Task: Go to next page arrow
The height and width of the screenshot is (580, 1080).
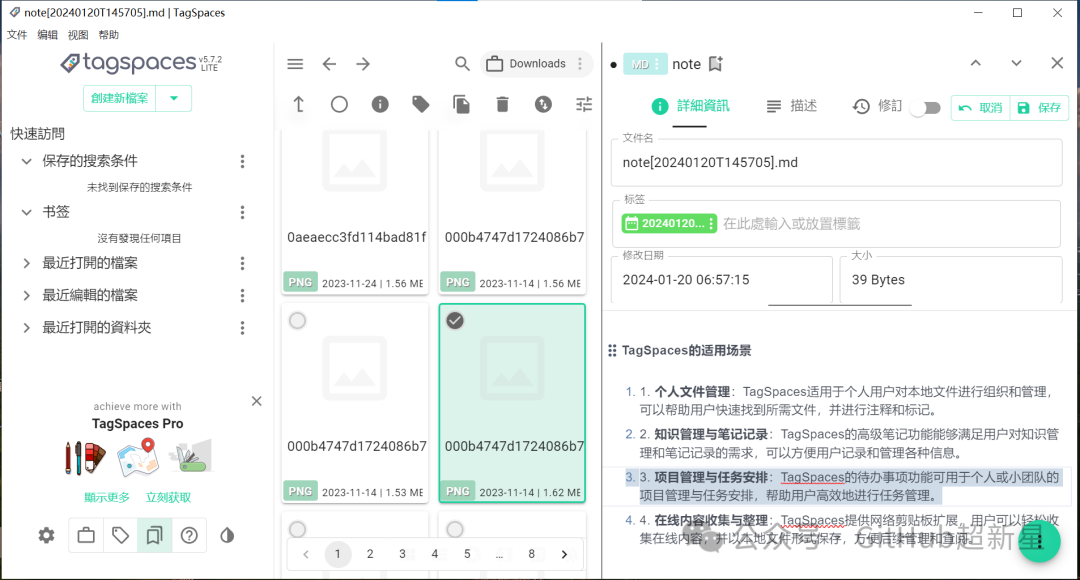Action: click(564, 554)
